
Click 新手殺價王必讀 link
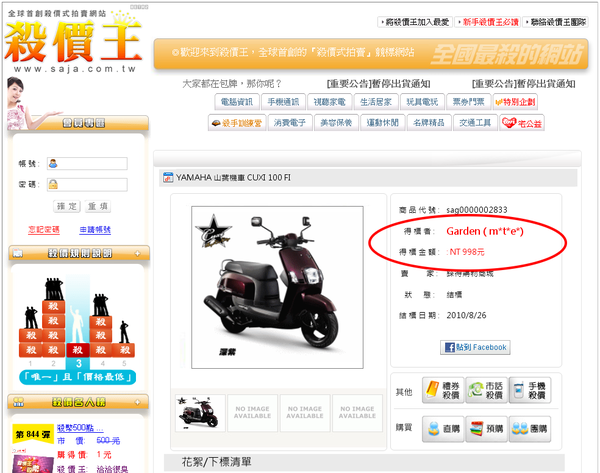[x=488, y=22]
